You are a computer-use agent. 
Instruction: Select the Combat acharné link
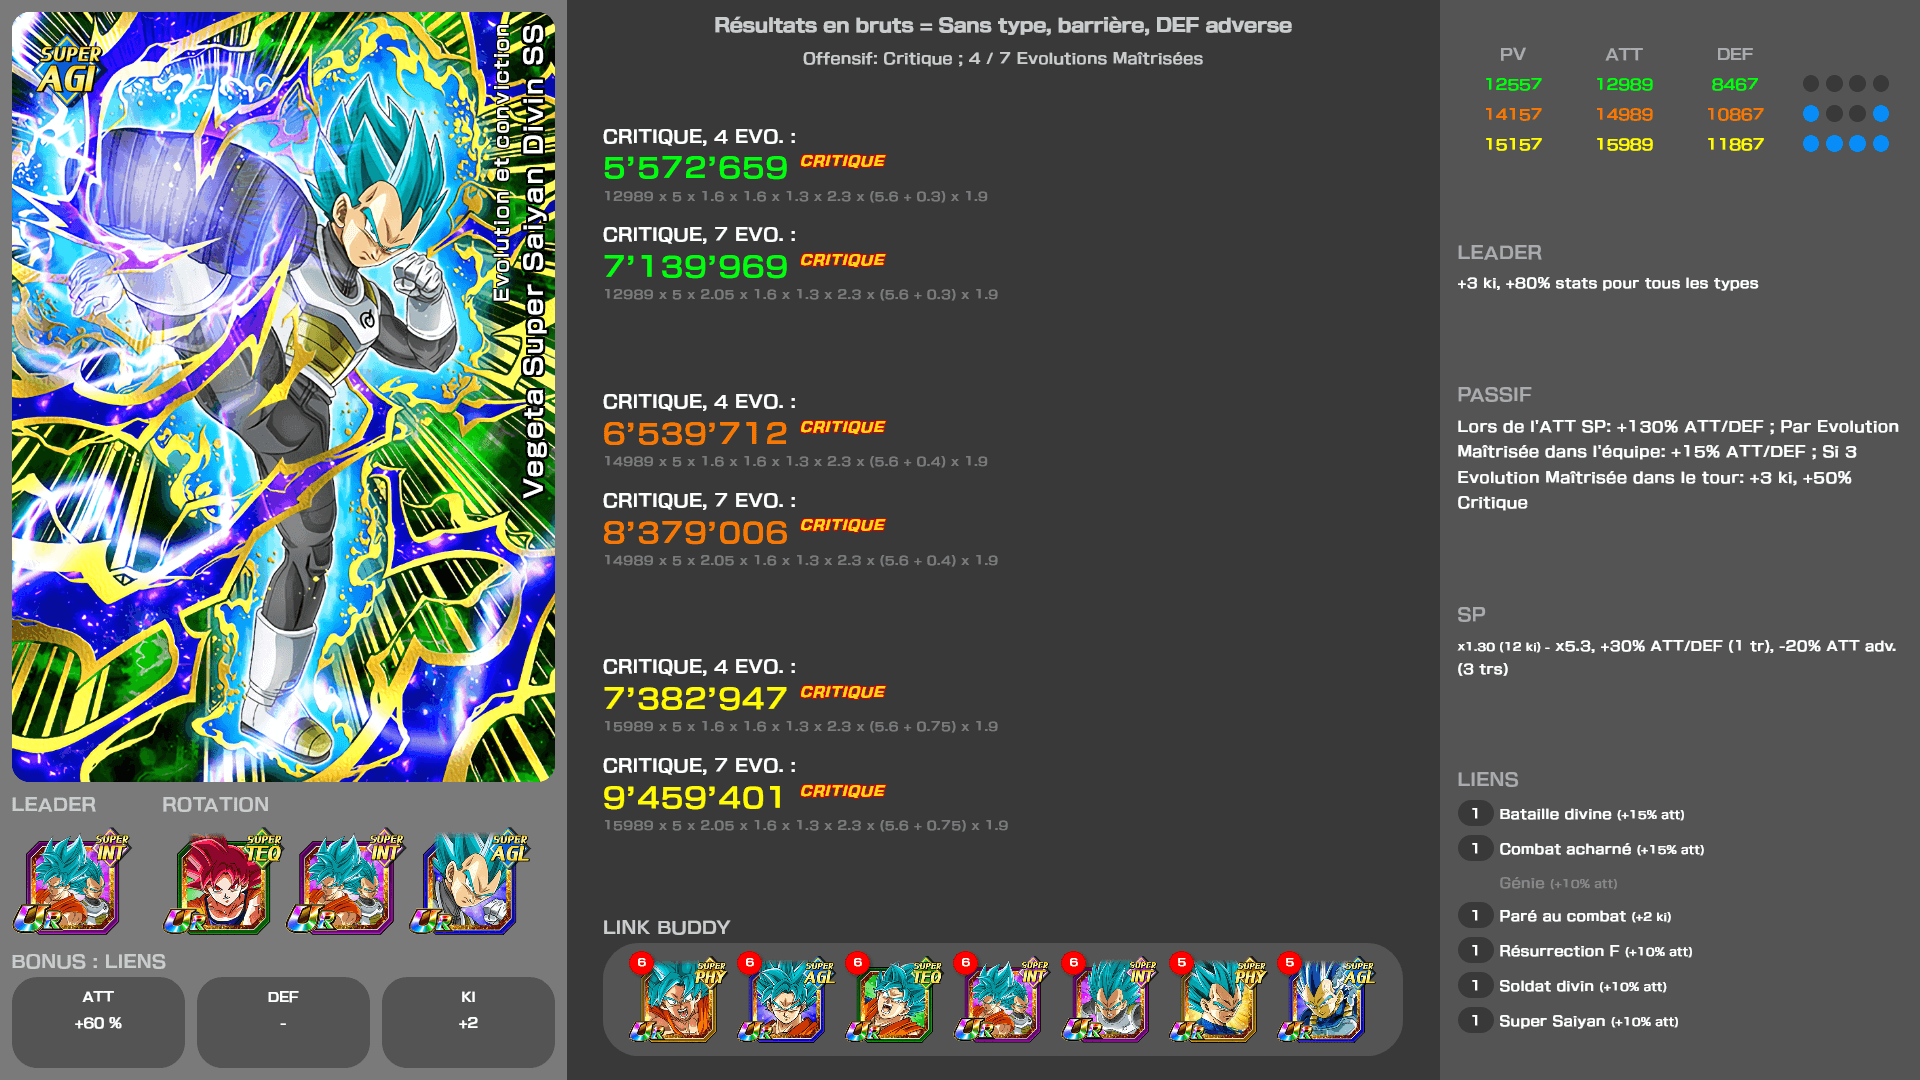pos(1601,849)
